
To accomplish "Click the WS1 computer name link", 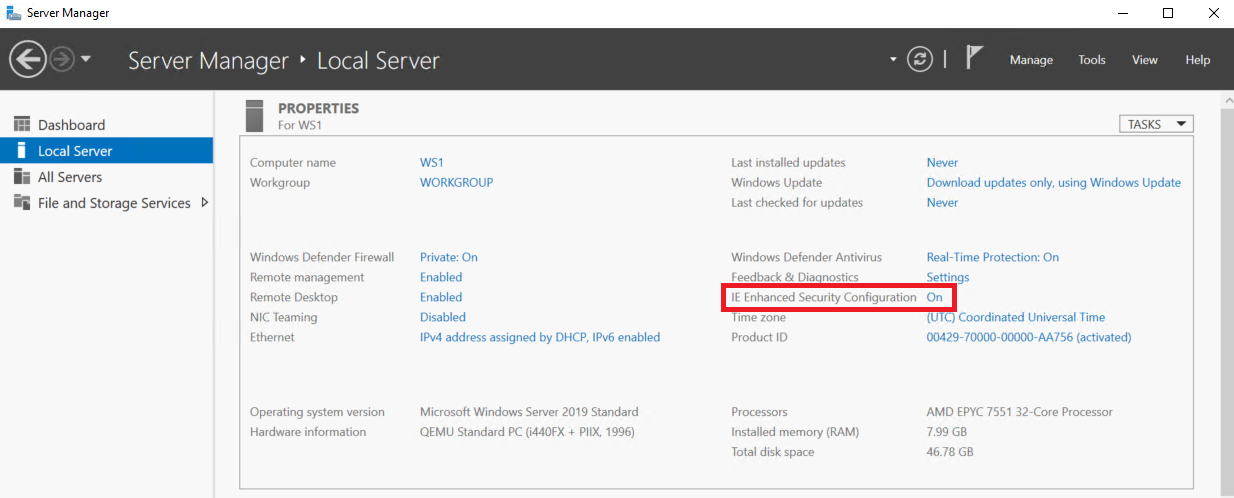I will click(x=431, y=162).
